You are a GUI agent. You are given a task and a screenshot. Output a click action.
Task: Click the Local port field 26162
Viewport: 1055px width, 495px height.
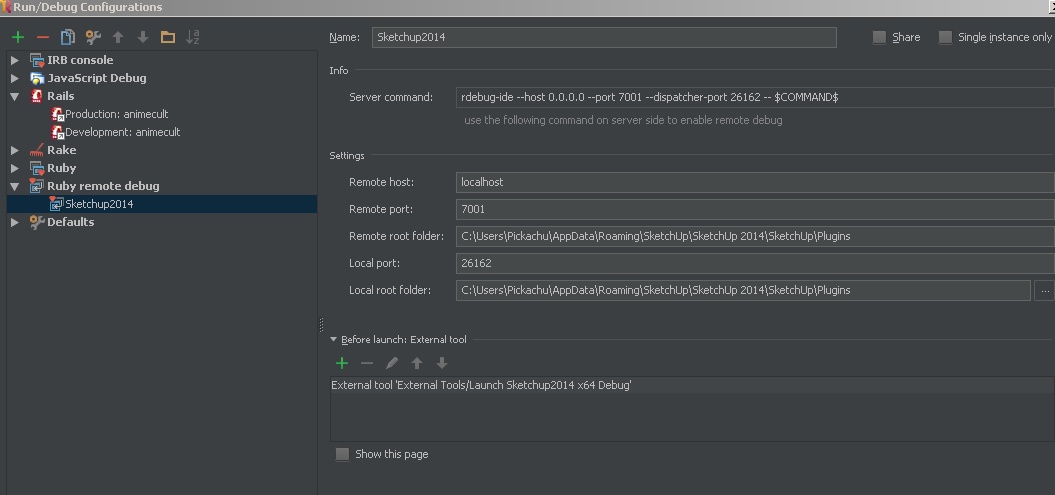coord(755,263)
